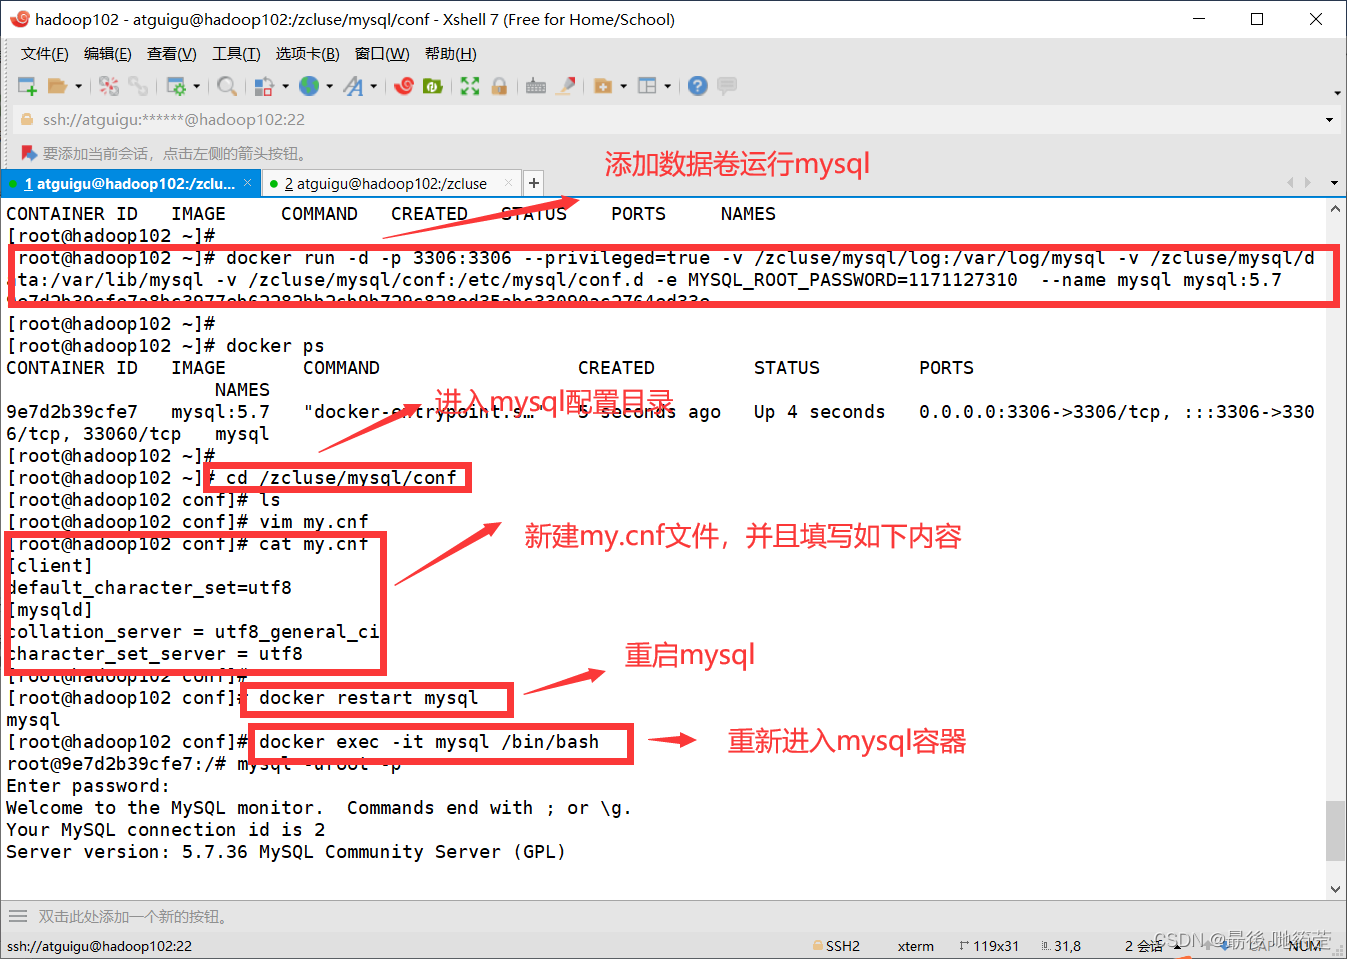Expand the Encoding globe dropdown arrow
The image size is (1347, 959).
click(x=329, y=87)
